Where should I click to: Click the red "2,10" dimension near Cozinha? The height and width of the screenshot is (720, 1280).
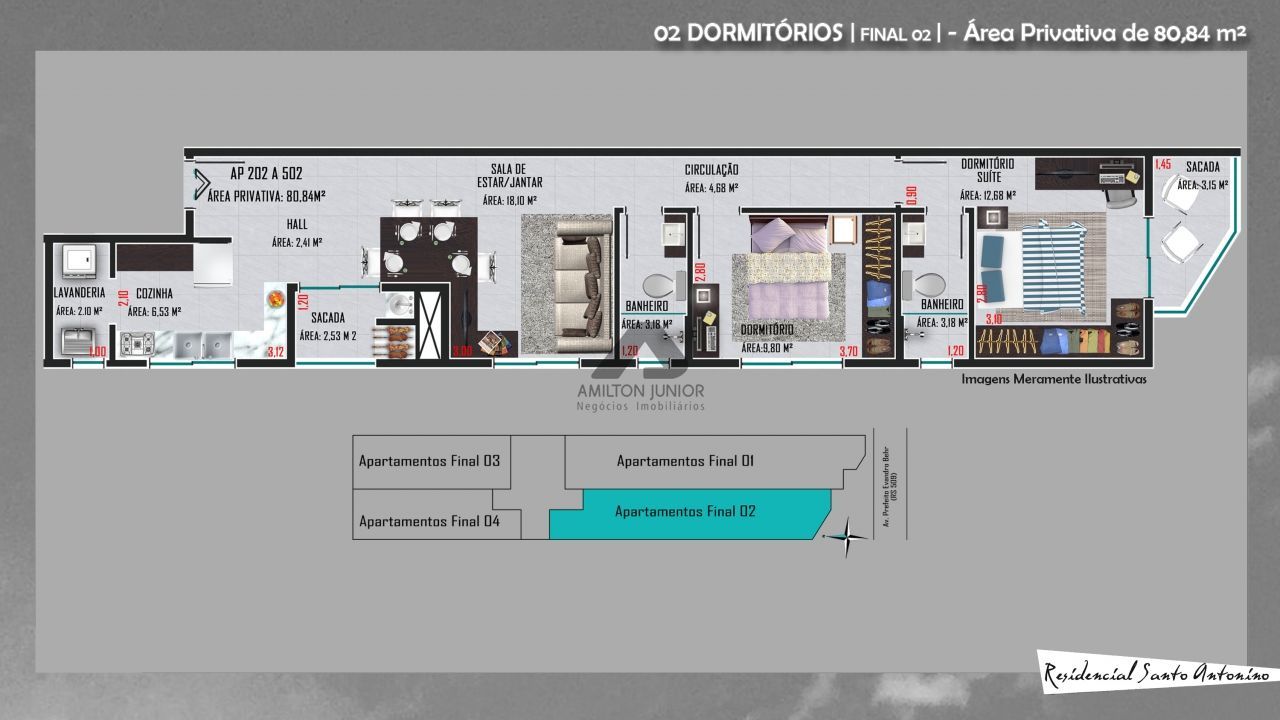click(x=123, y=297)
